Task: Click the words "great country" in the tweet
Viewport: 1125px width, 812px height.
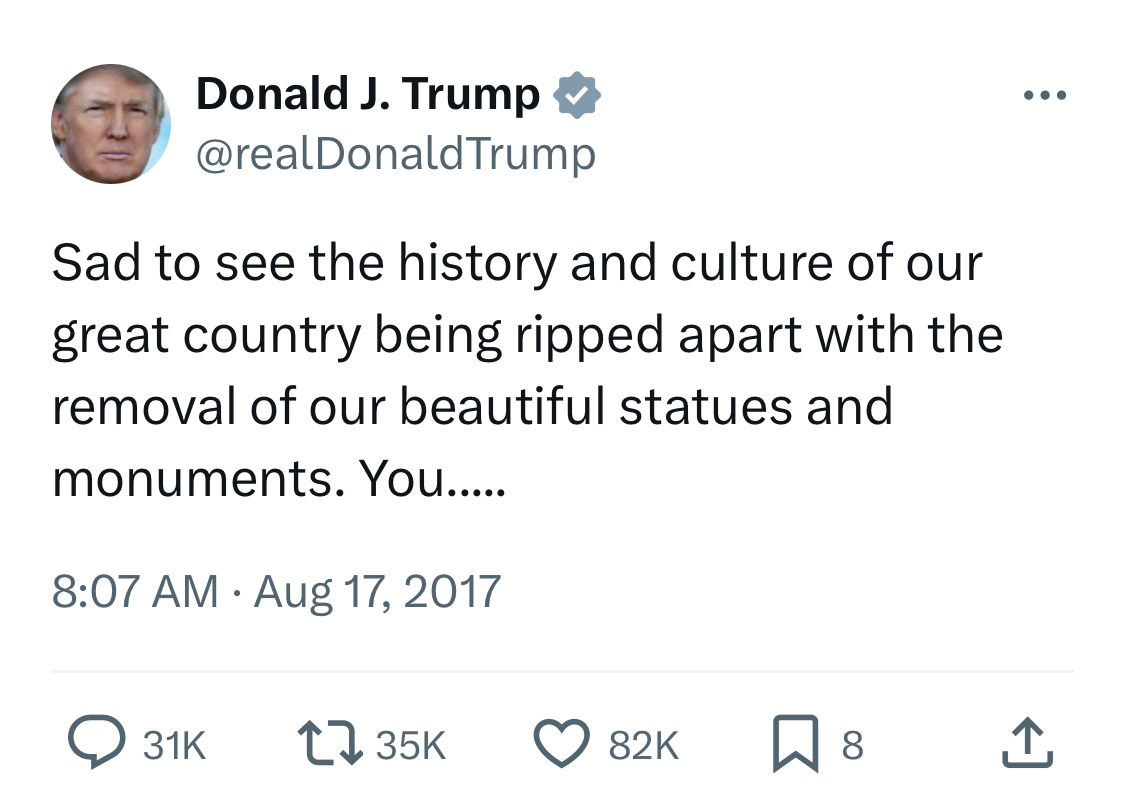Action: 205,336
